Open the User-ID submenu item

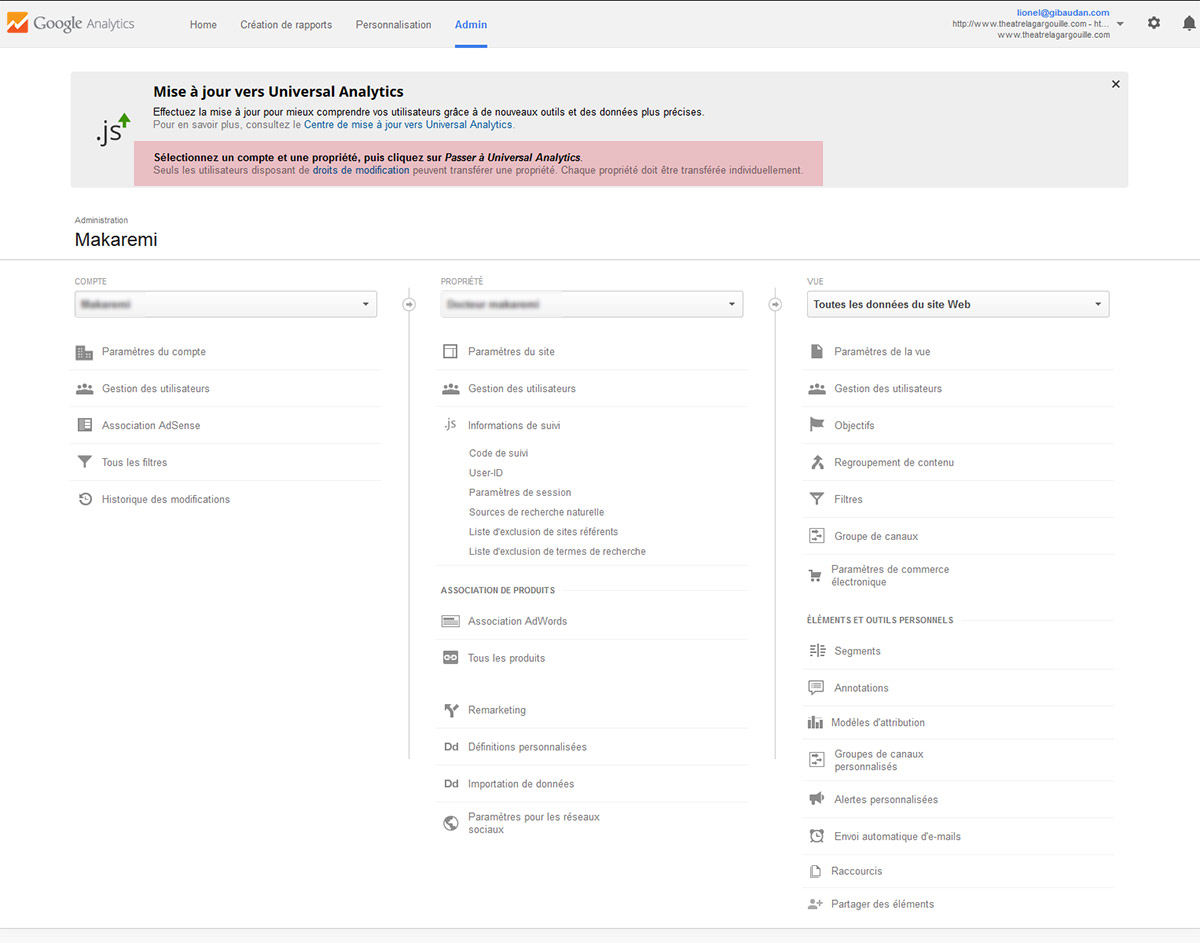pyautogui.click(x=486, y=473)
